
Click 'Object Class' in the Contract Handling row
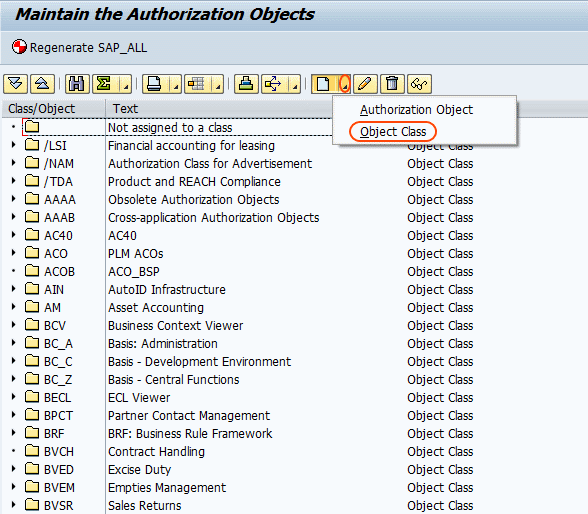(x=440, y=451)
